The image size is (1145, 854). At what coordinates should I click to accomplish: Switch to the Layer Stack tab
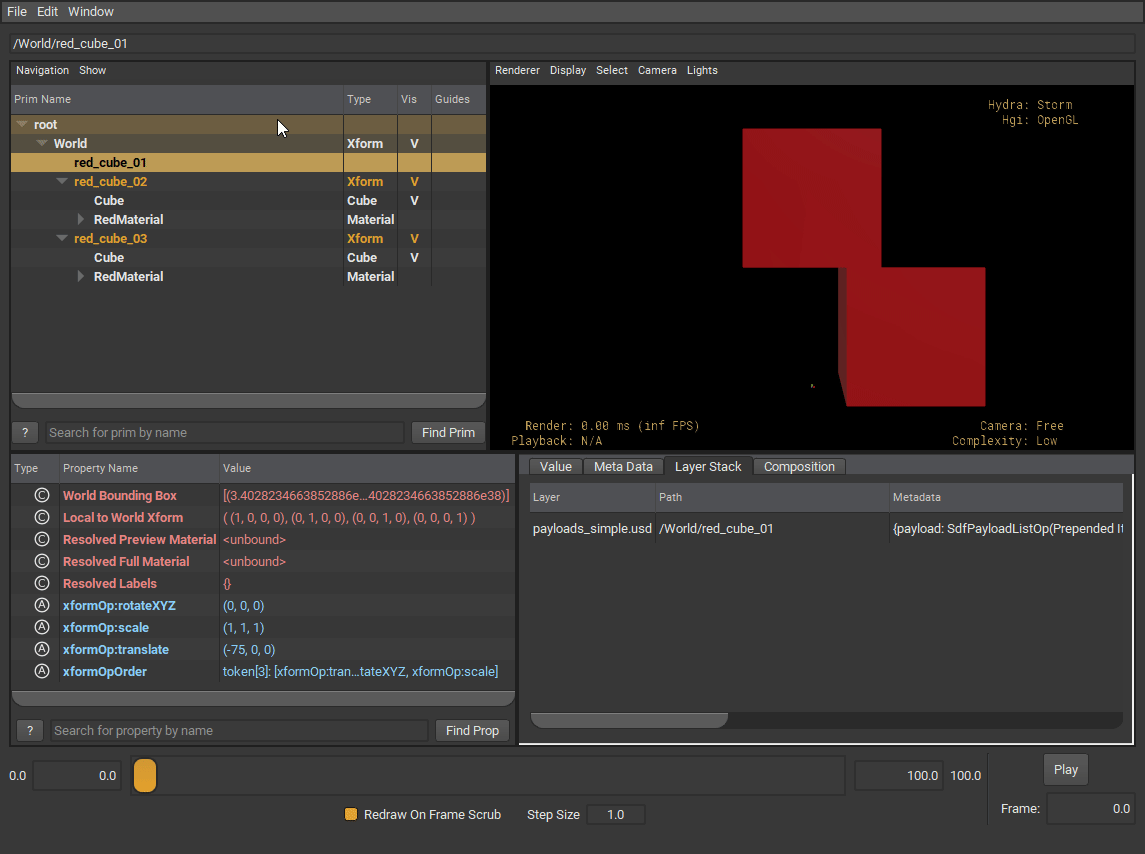pos(708,467)
